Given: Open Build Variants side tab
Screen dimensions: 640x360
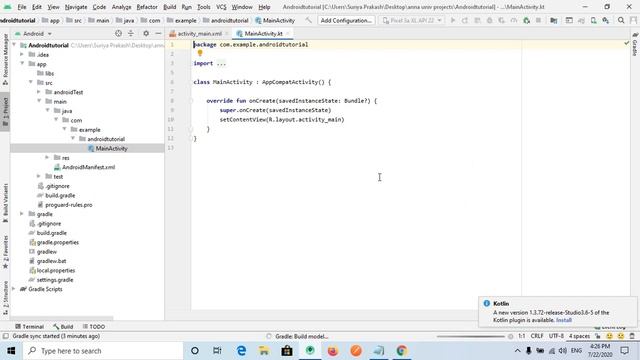Looking at the screenshot, I should [x=5, y=203].
